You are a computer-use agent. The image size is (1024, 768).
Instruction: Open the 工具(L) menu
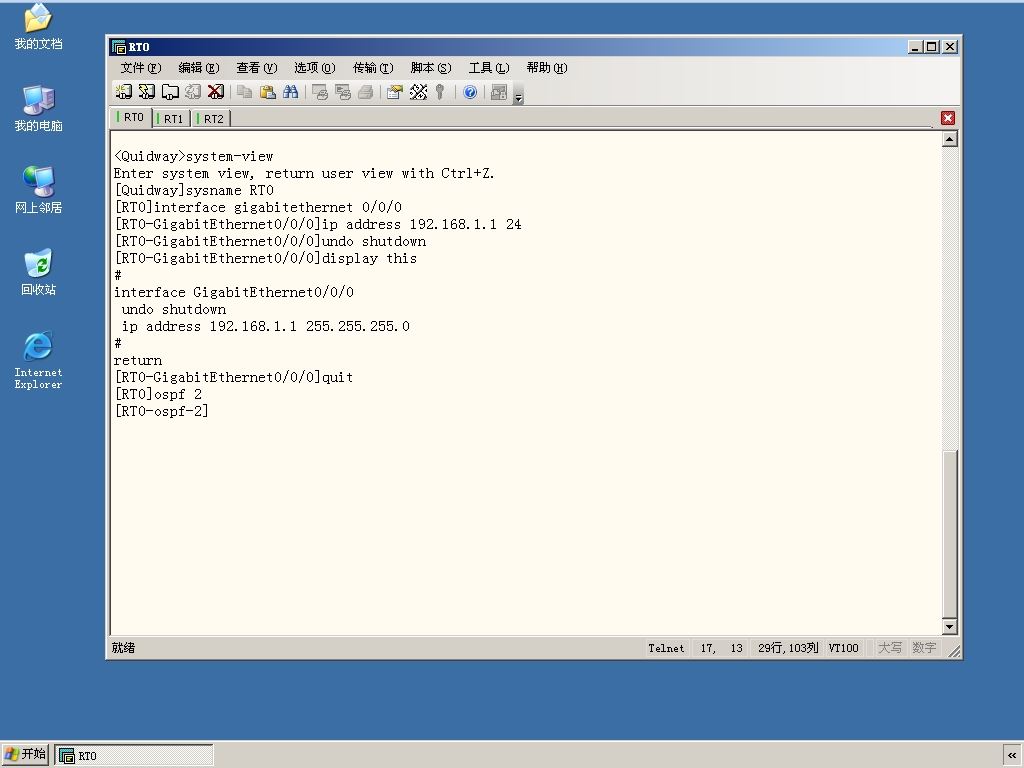[488, 68]
